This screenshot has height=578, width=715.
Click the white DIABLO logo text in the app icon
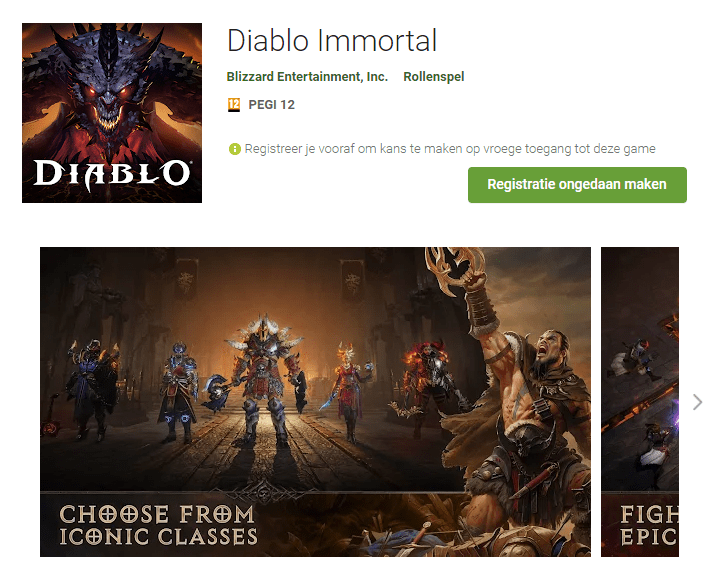click(x=112, y=172)
